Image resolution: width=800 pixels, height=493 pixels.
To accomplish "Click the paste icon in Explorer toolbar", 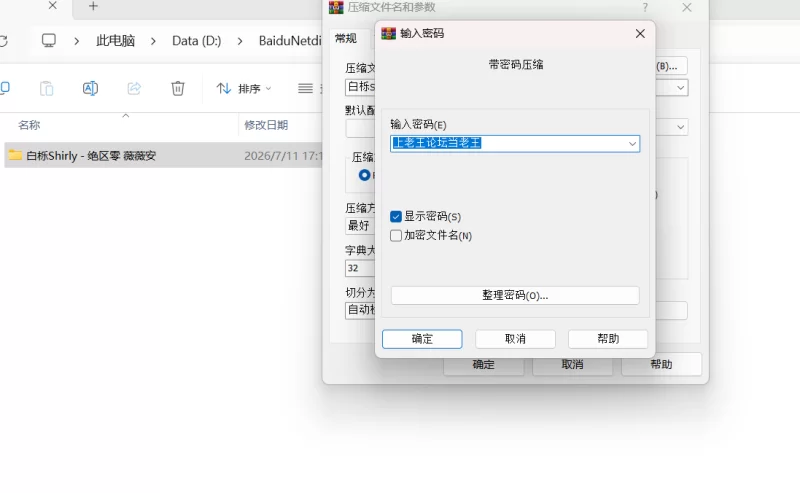I will coord(46,88).
